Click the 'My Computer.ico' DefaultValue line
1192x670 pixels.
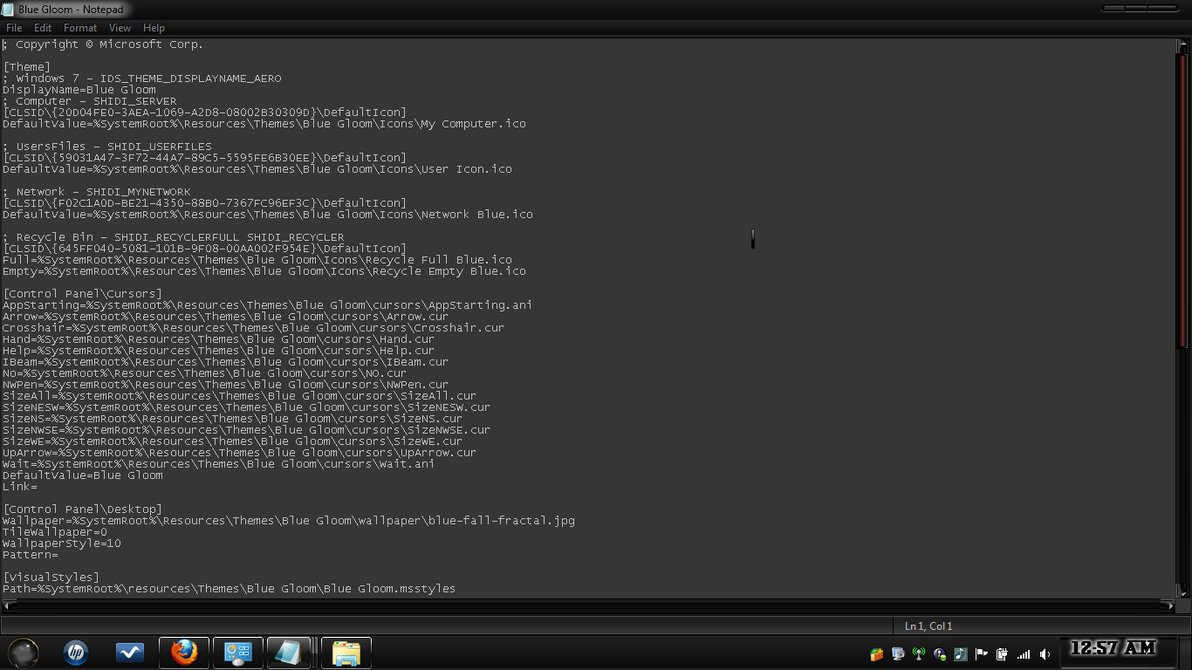(x=264, y=124)
